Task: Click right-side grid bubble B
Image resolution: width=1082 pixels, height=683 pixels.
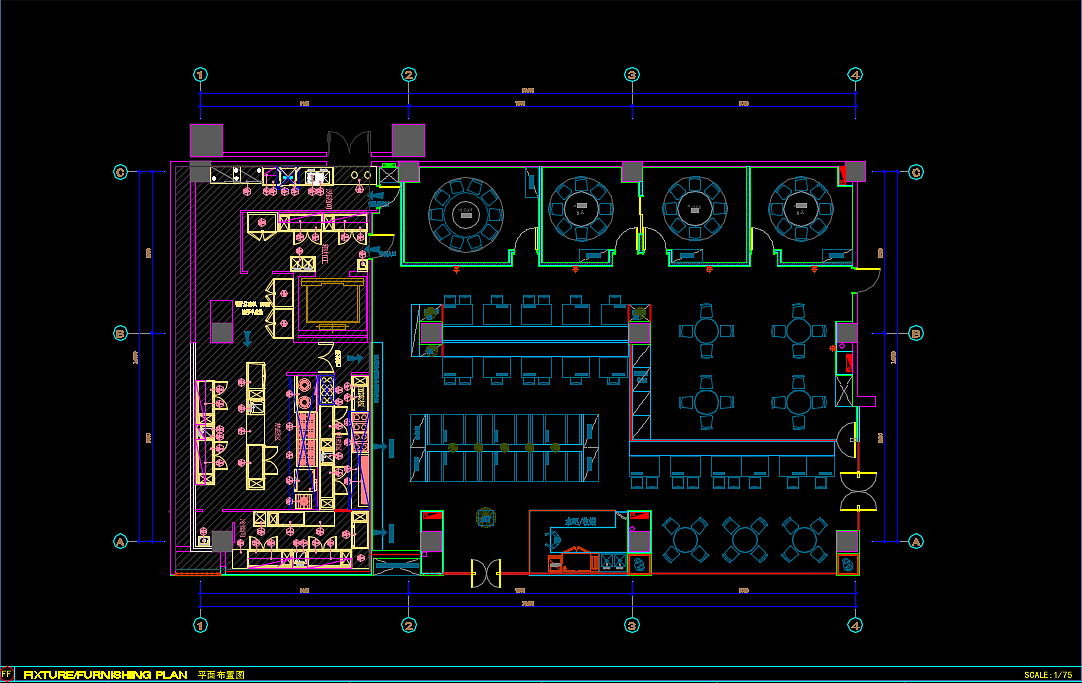Action: (x=916, y=333)
